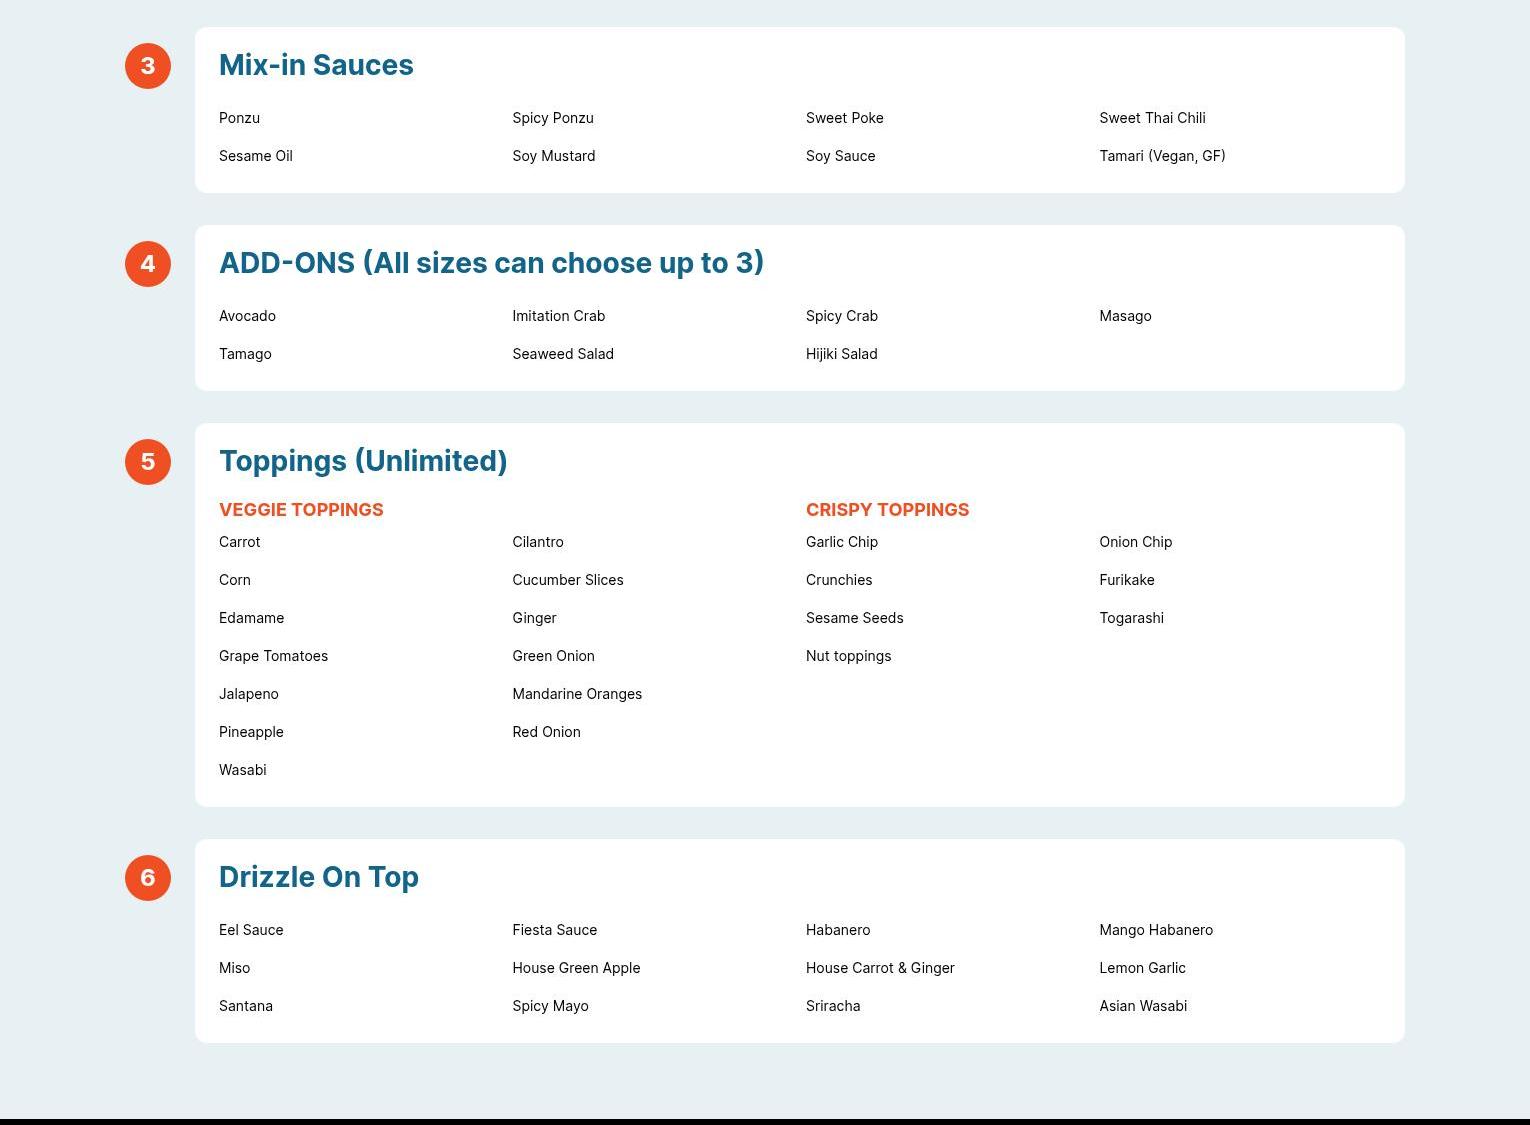This screenshot has height=1125, width=1530.
Task: Click the "Santana" drizzle
Action: pos(246,1006)
